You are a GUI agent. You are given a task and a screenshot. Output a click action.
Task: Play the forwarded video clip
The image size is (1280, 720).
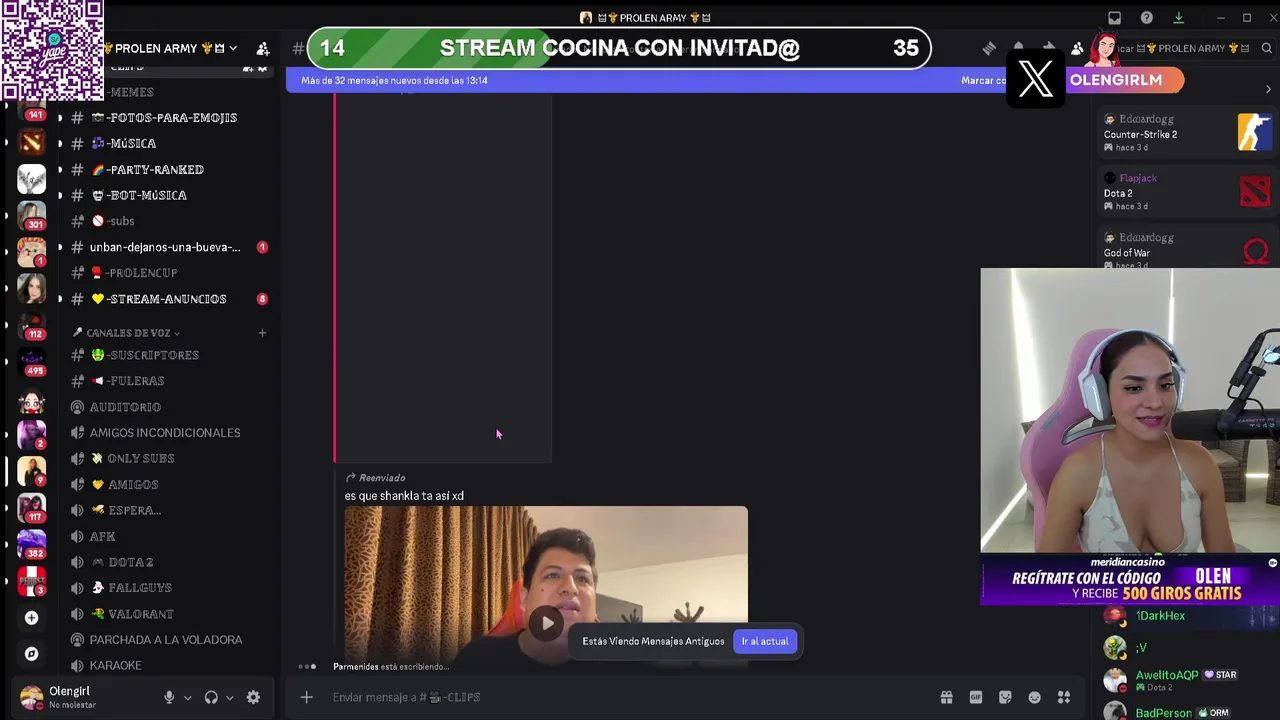(547, 623)
